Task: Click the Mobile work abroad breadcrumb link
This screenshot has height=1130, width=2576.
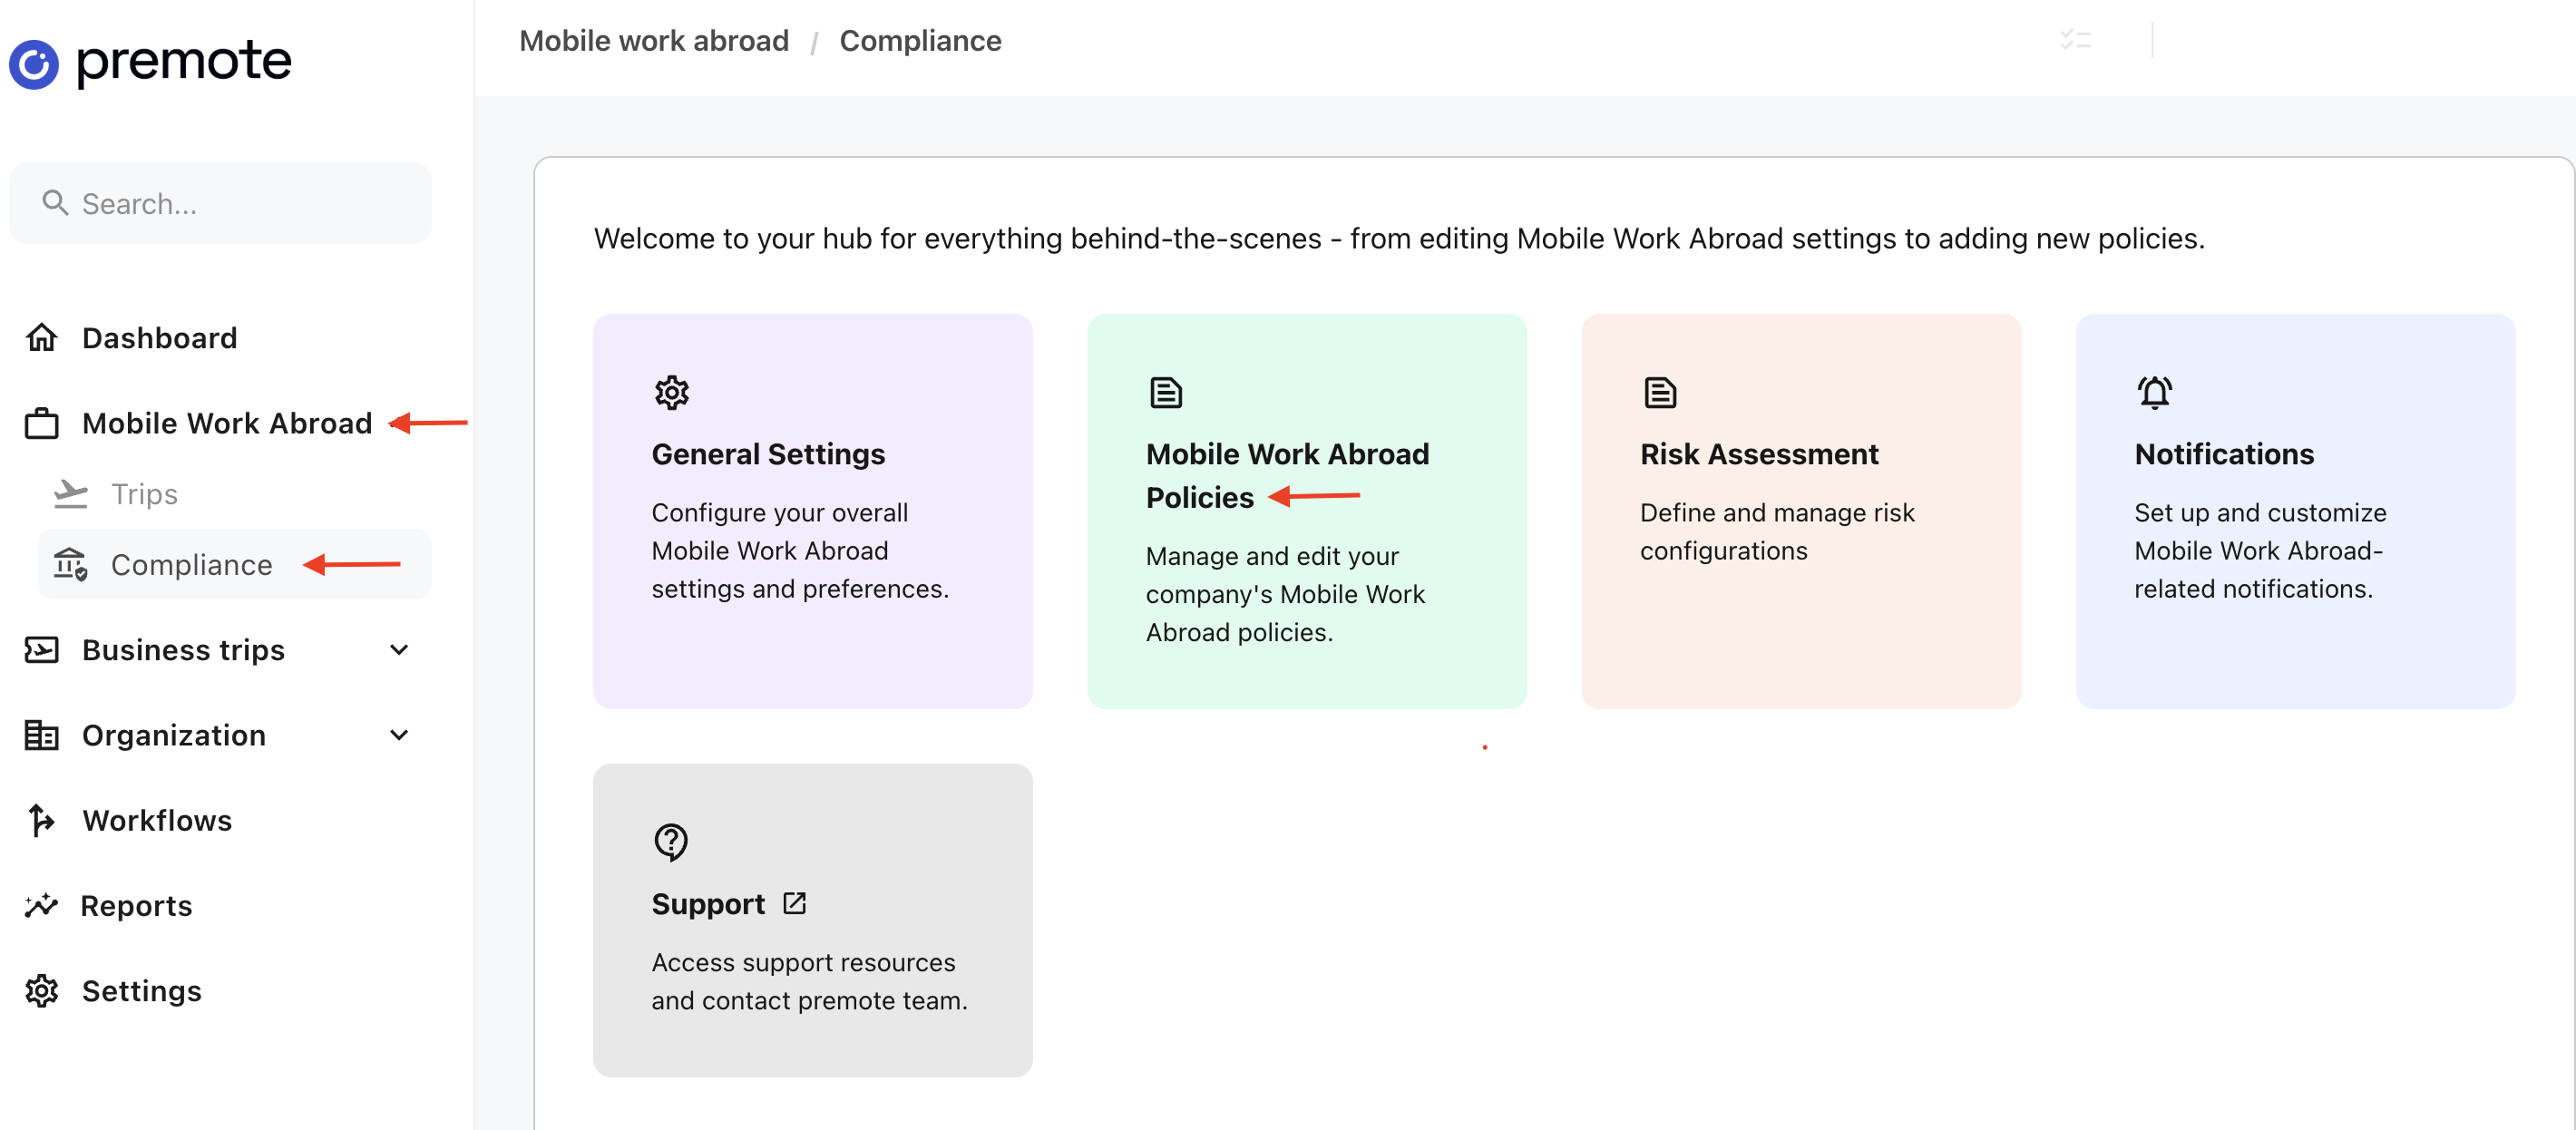Action: (x=653, y=41)
